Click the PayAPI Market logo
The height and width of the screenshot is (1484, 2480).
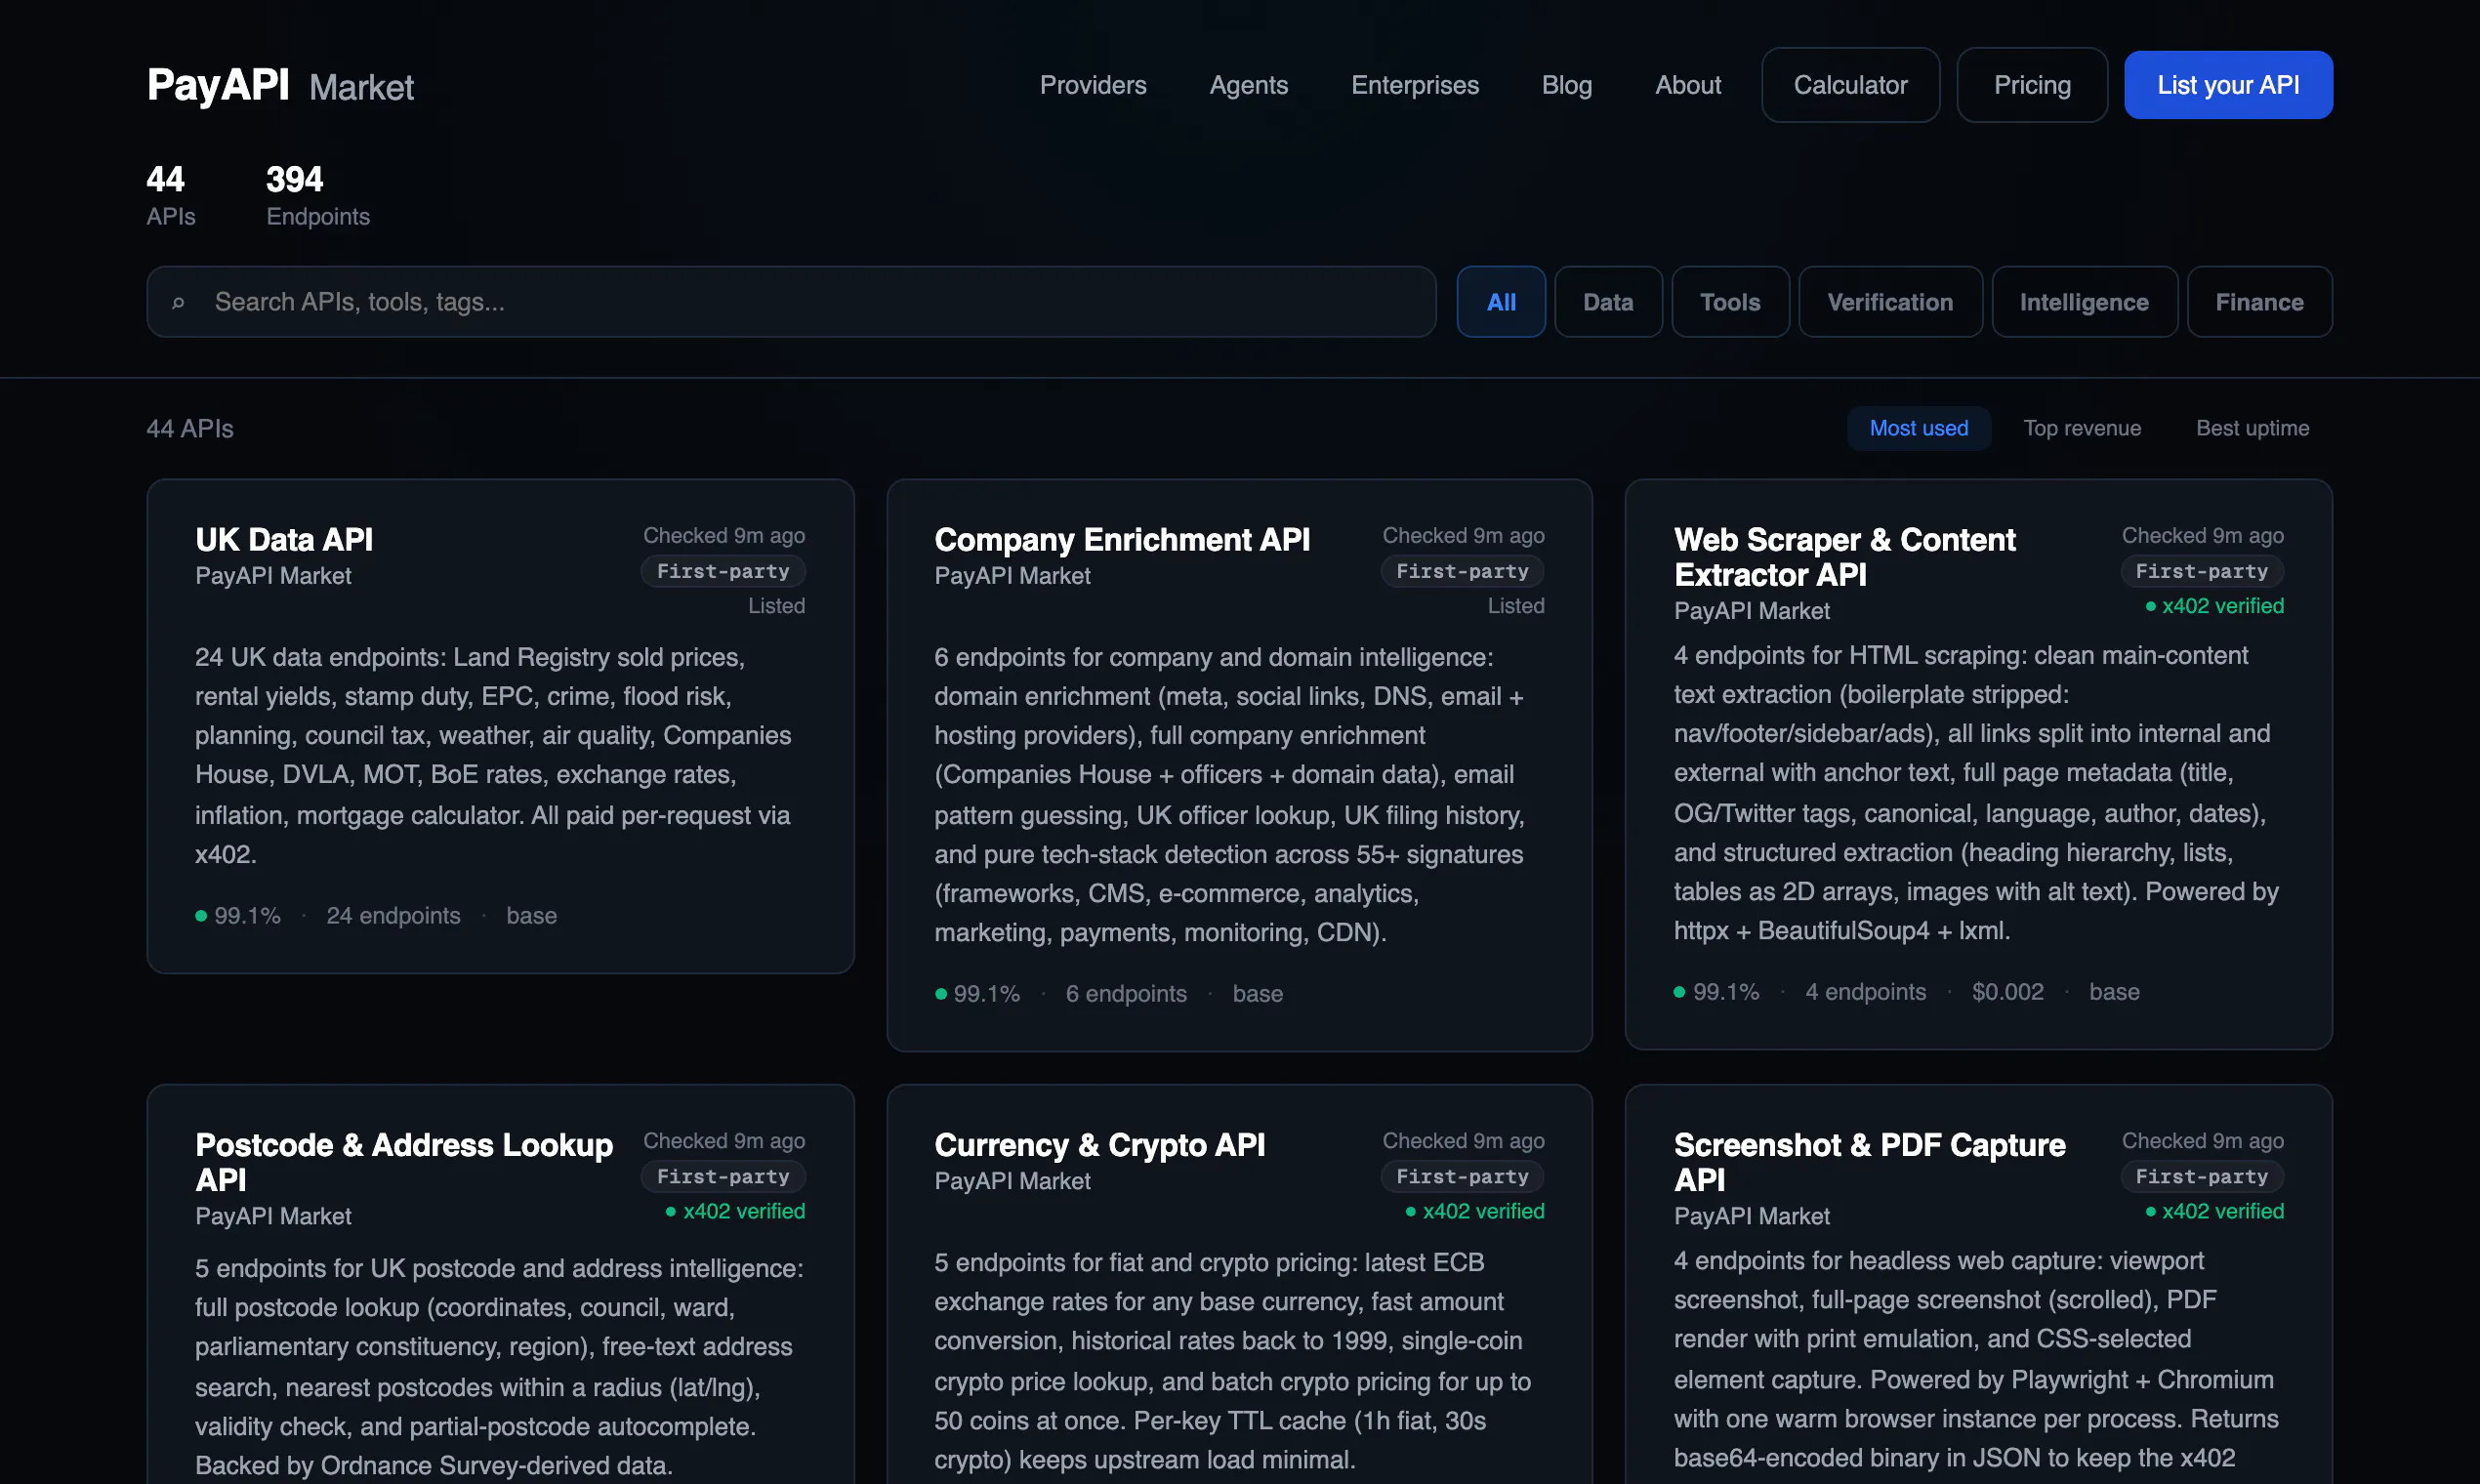point(280,85)
